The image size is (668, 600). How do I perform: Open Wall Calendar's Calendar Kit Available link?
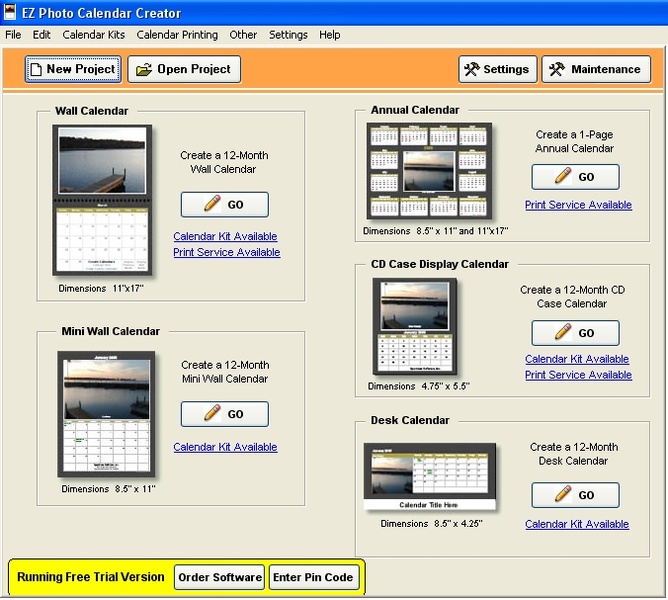[x=225, y=236]
